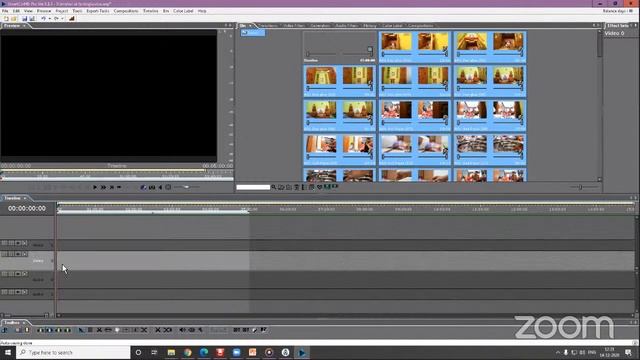The width and height of the screenshot is (640, 360).
Task: Open the Edit menu
Action: tap(16, 11)
